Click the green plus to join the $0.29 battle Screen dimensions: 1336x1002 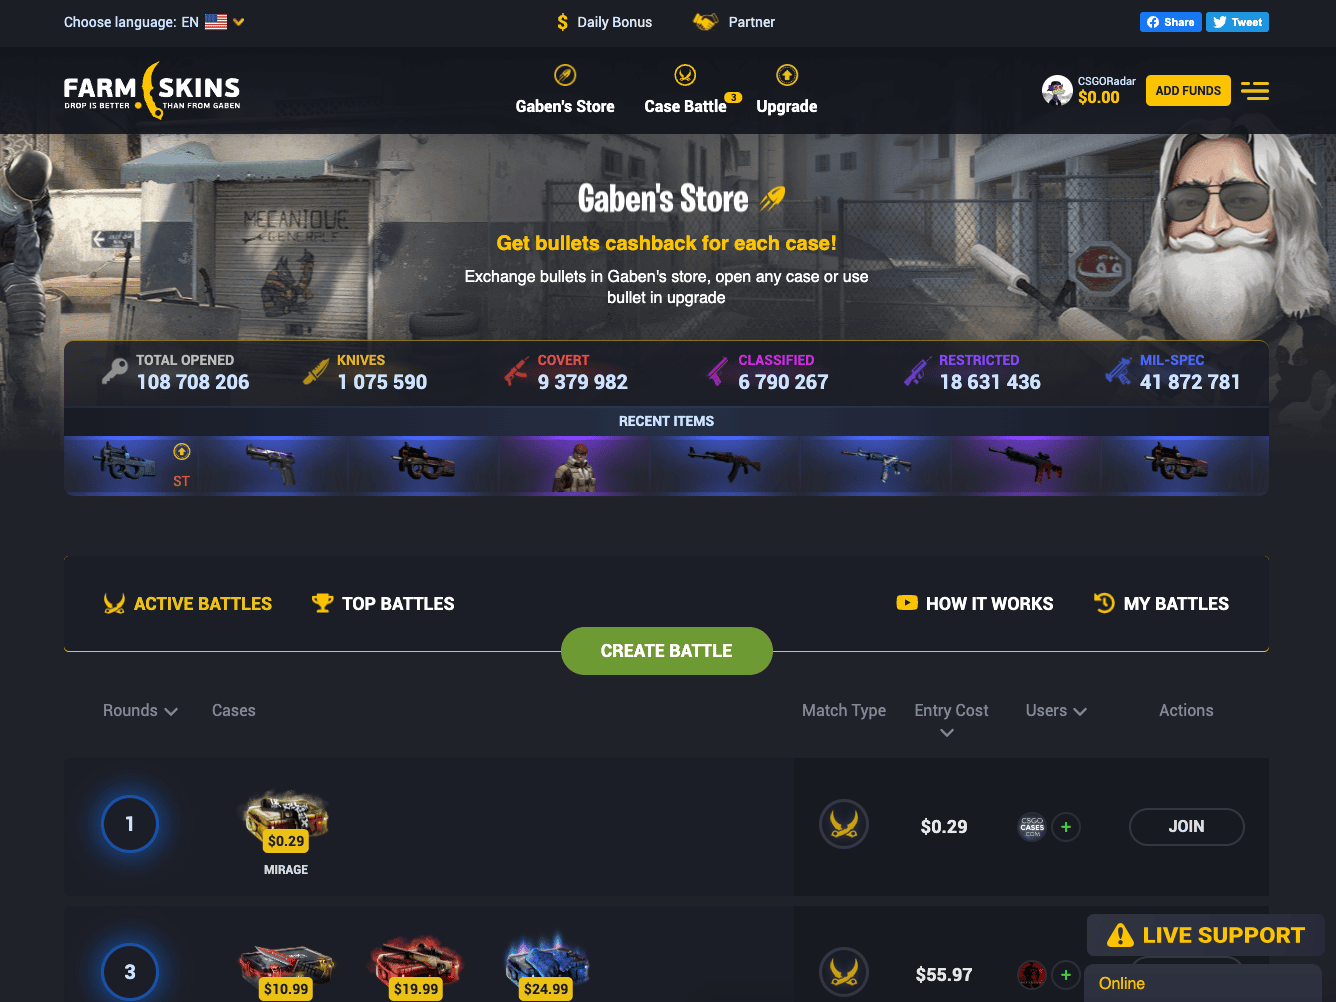[x=1066, y=827]
